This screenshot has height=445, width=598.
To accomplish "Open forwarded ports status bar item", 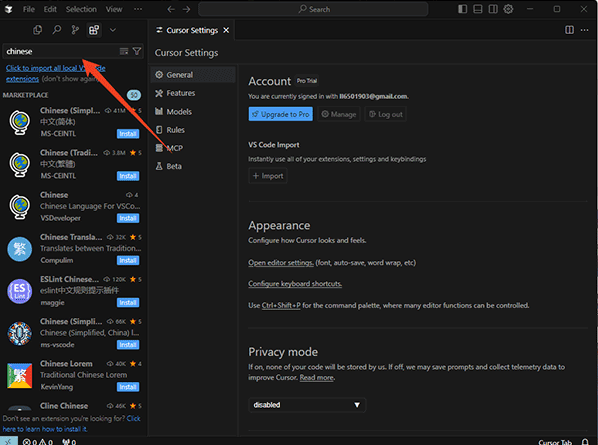I will (x=69, y=442).
